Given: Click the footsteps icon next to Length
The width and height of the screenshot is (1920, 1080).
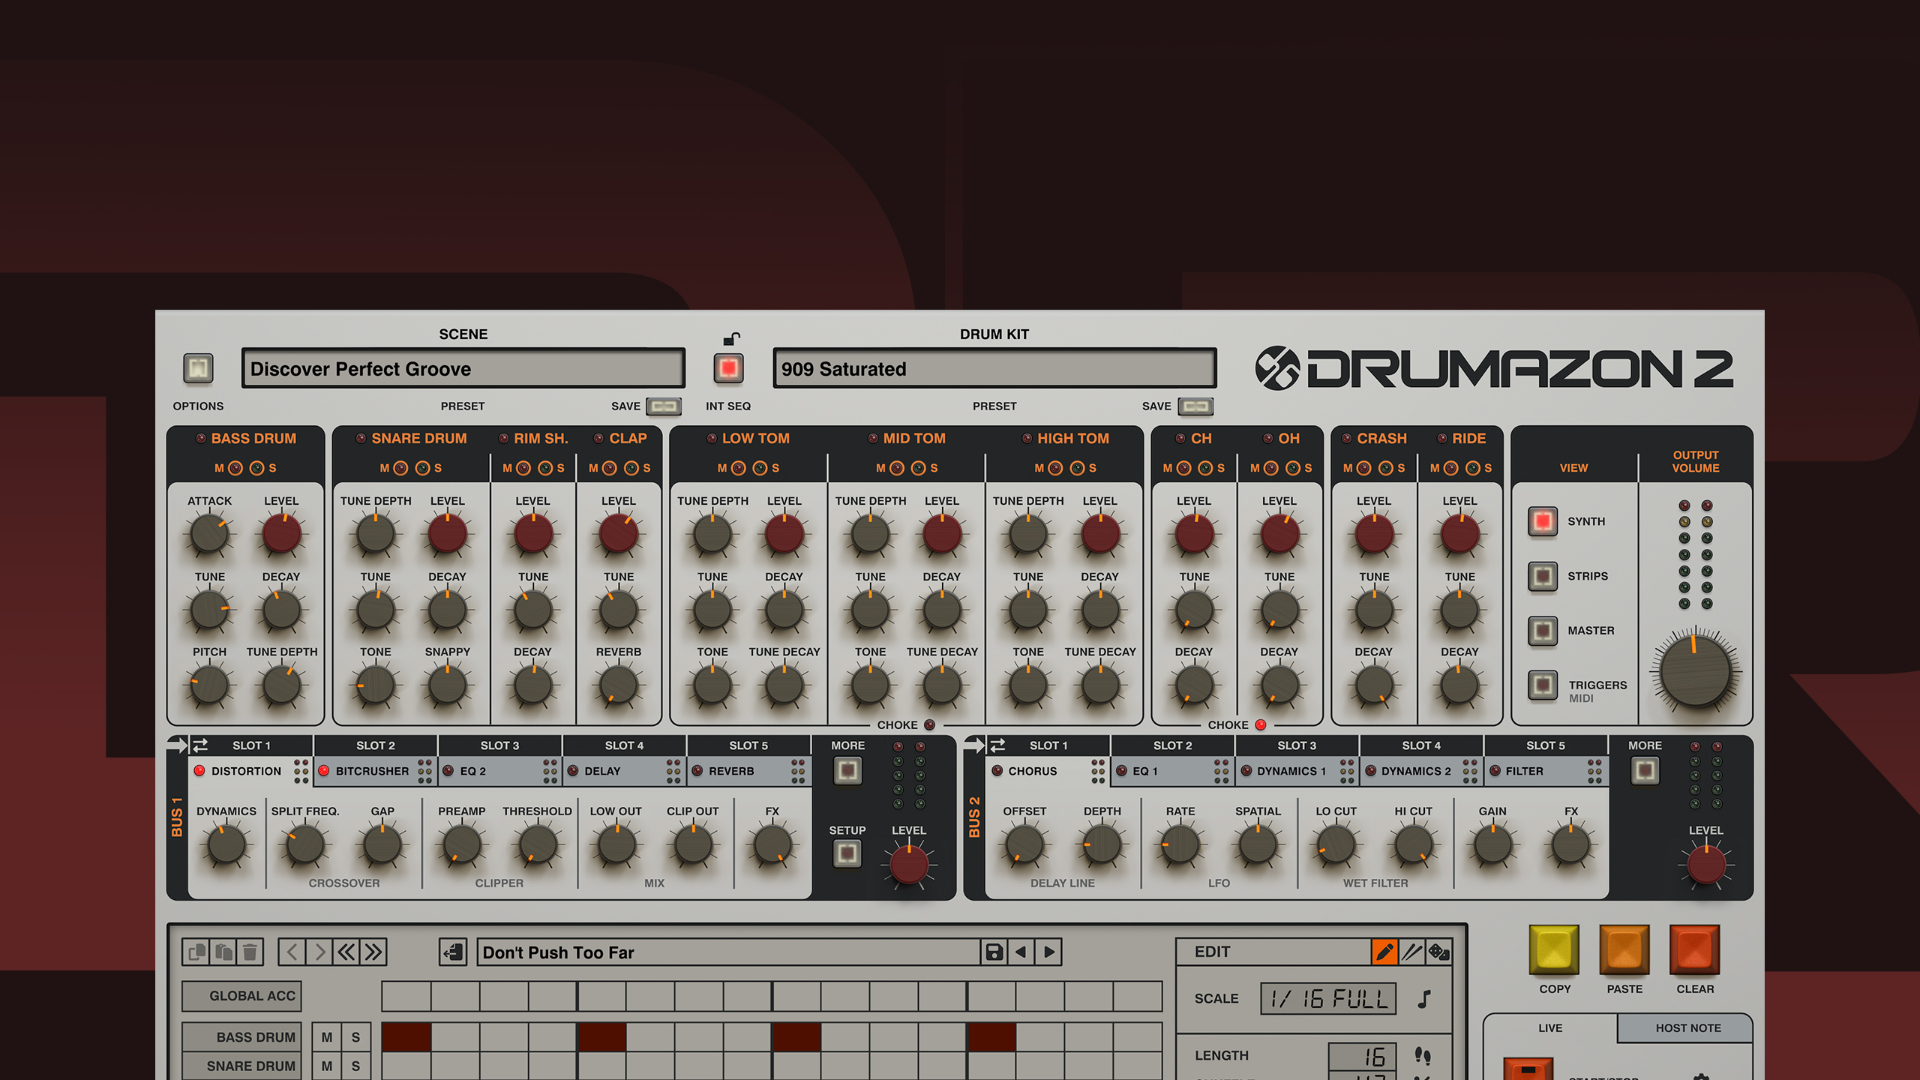Looking at the screenshot, I should click(1425, 1055).
